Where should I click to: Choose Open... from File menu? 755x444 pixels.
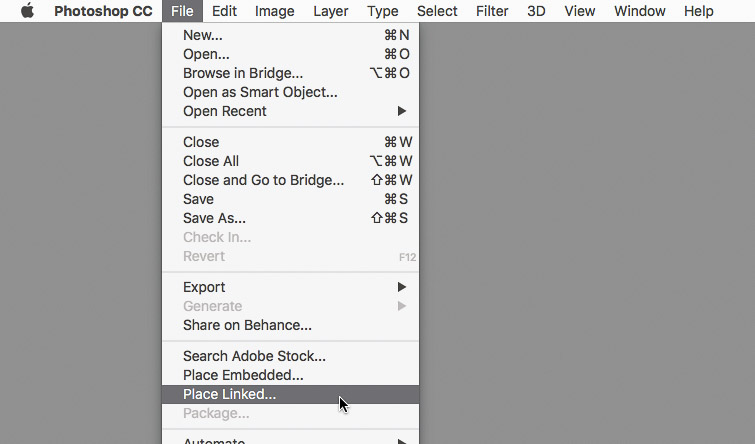[291, 54]
